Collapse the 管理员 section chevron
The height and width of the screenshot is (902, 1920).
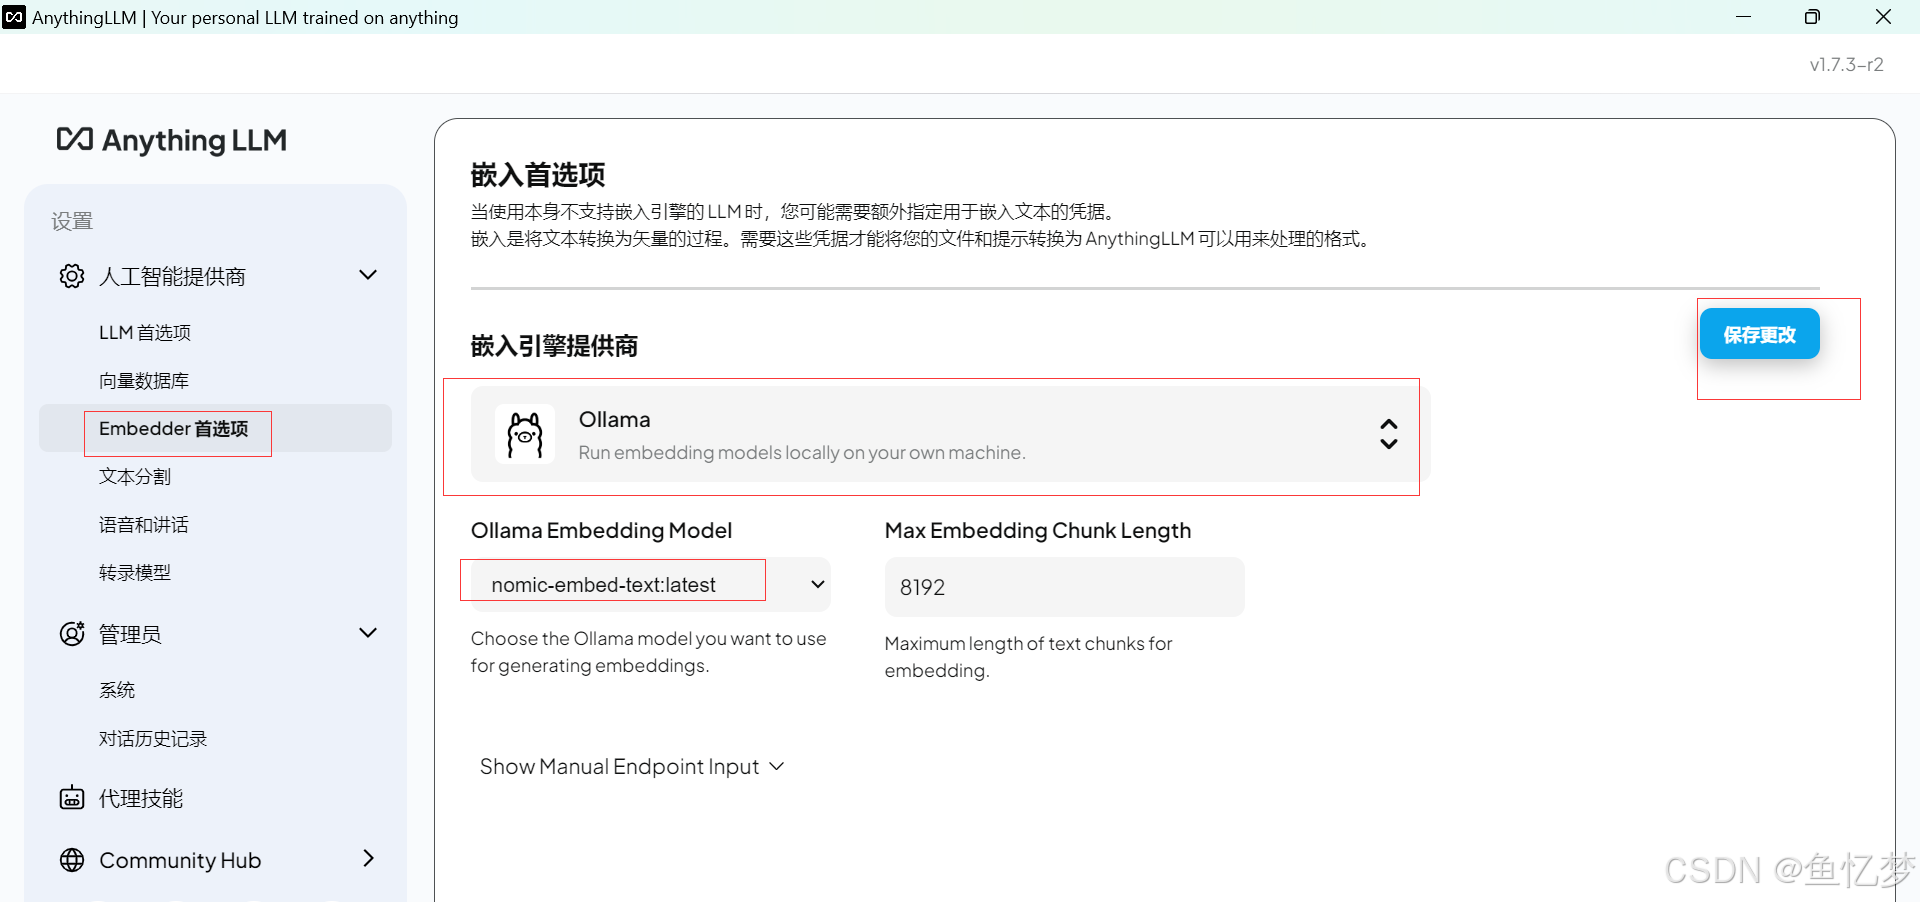(368, 633)
